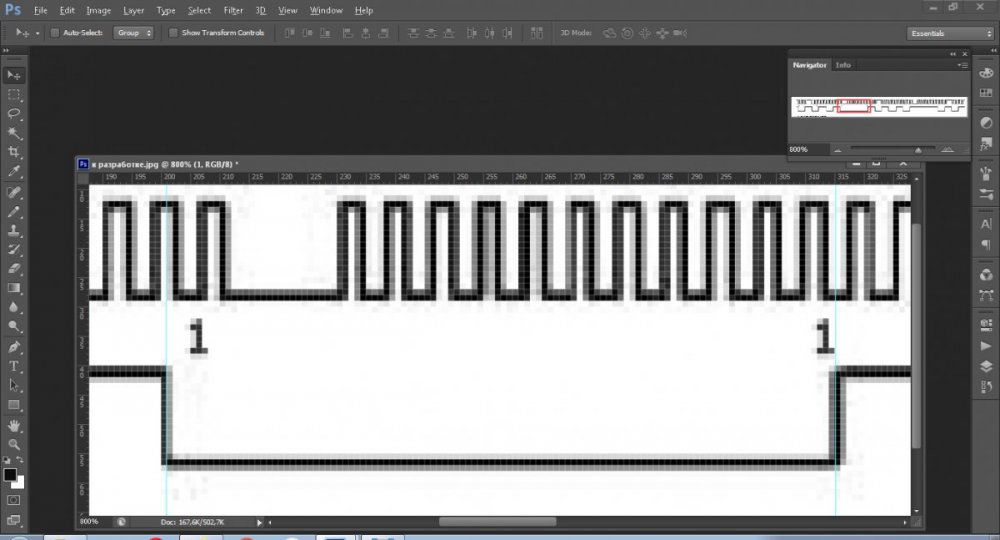Screen dimensions: 1000x540
Task: Collapse the Navigator panel with double arrows
Action: pos(953,54)
